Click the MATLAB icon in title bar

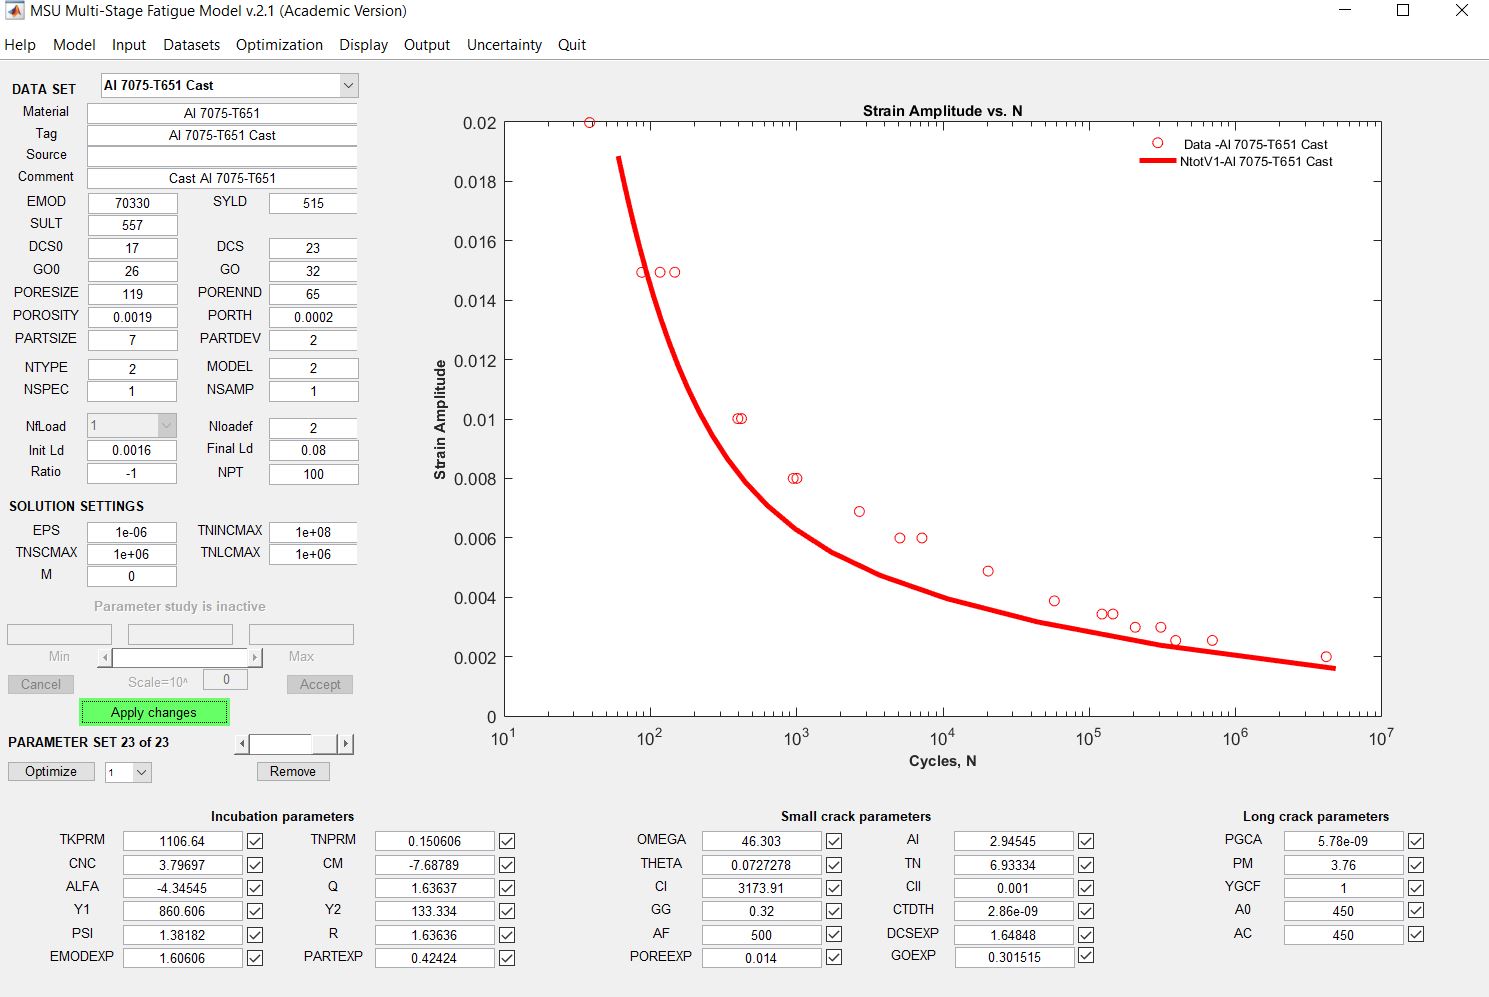(x=14, y=11)
